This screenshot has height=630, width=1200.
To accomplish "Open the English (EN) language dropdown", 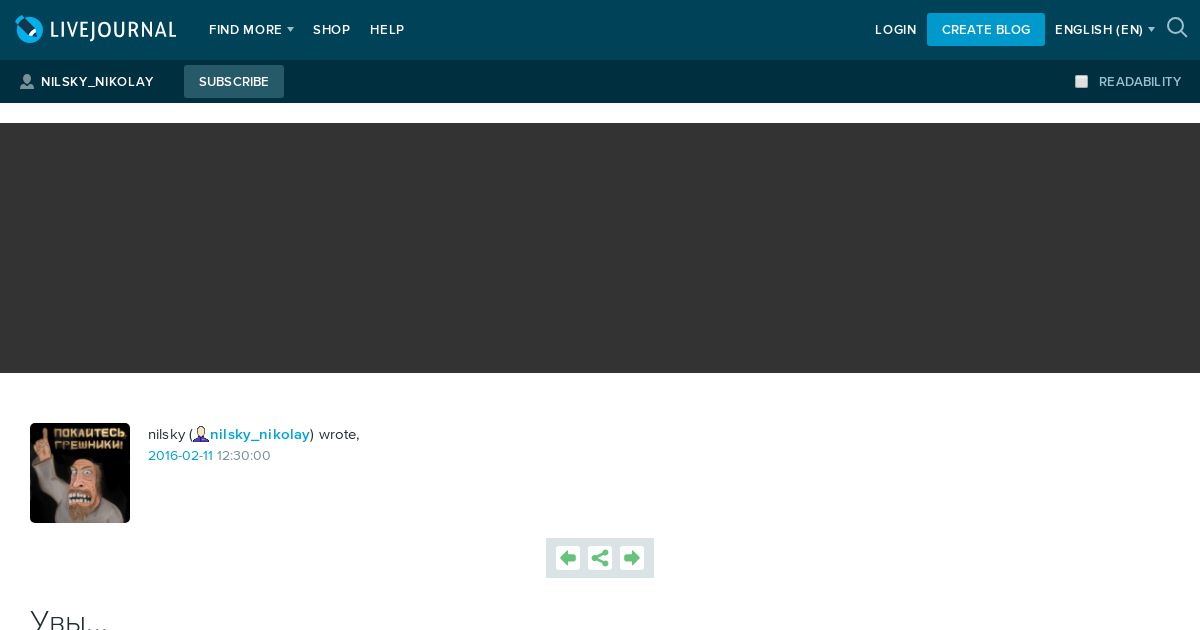I will (x=1104, y=30).
